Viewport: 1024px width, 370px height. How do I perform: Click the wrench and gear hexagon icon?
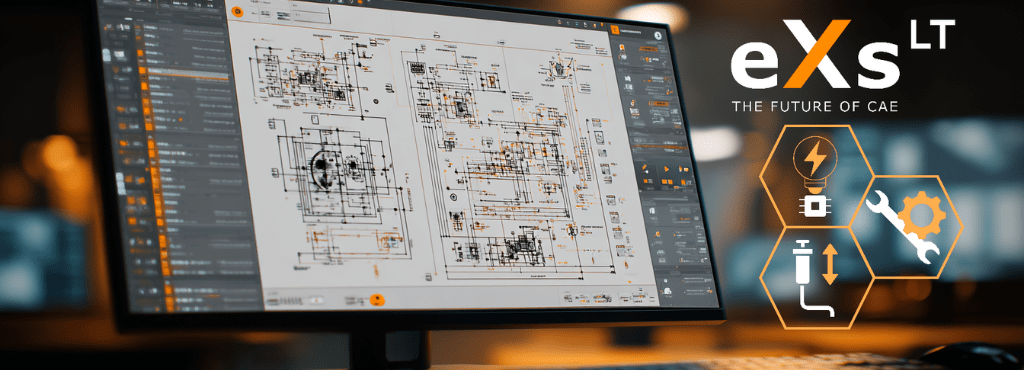(x=906, y=226)
